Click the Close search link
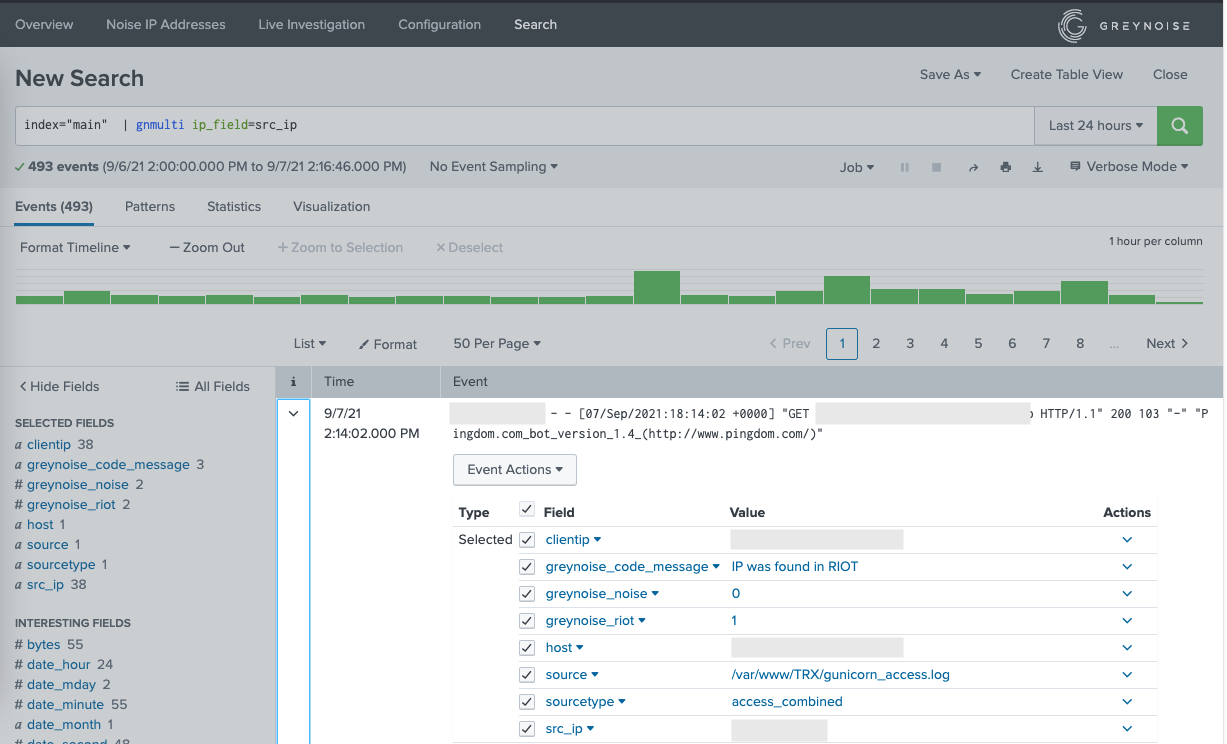 tap(1170, 74)
